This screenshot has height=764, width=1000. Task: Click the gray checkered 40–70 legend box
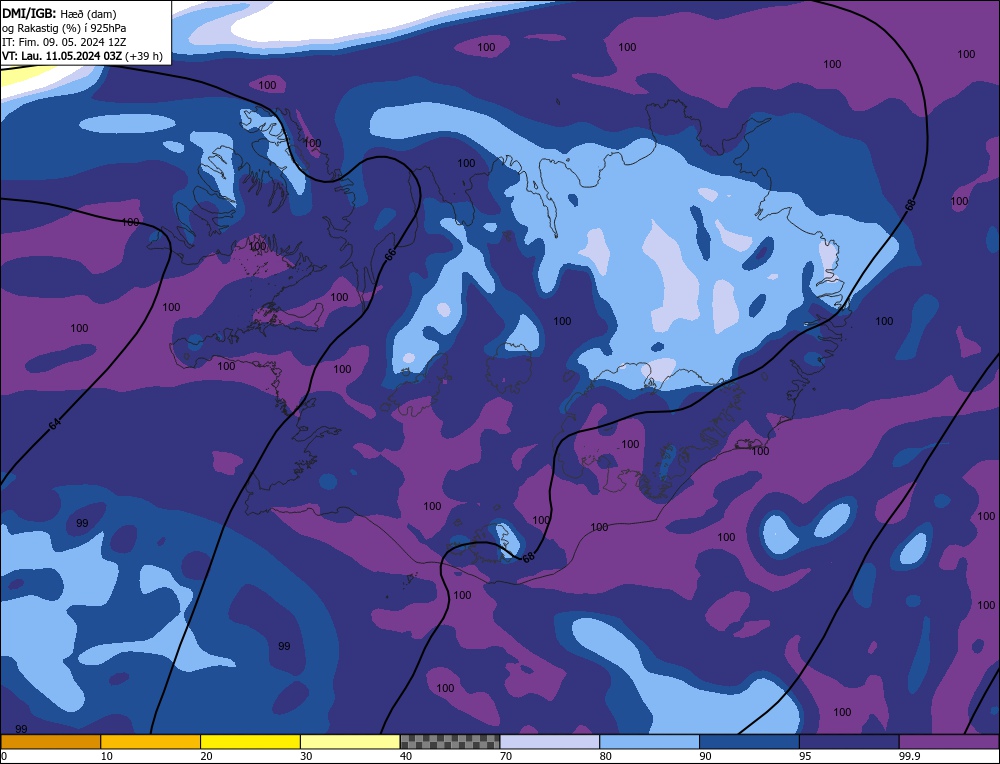pos(450,742)
